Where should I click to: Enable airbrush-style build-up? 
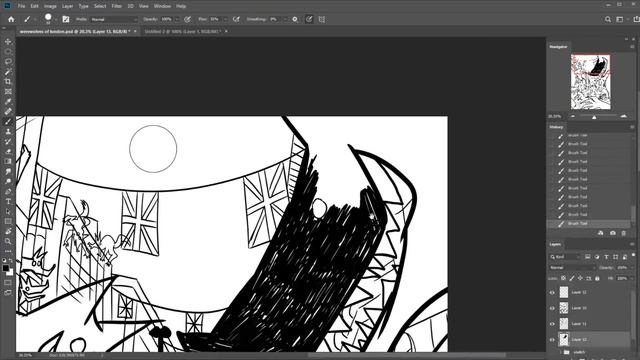click(x=236, y=19)
